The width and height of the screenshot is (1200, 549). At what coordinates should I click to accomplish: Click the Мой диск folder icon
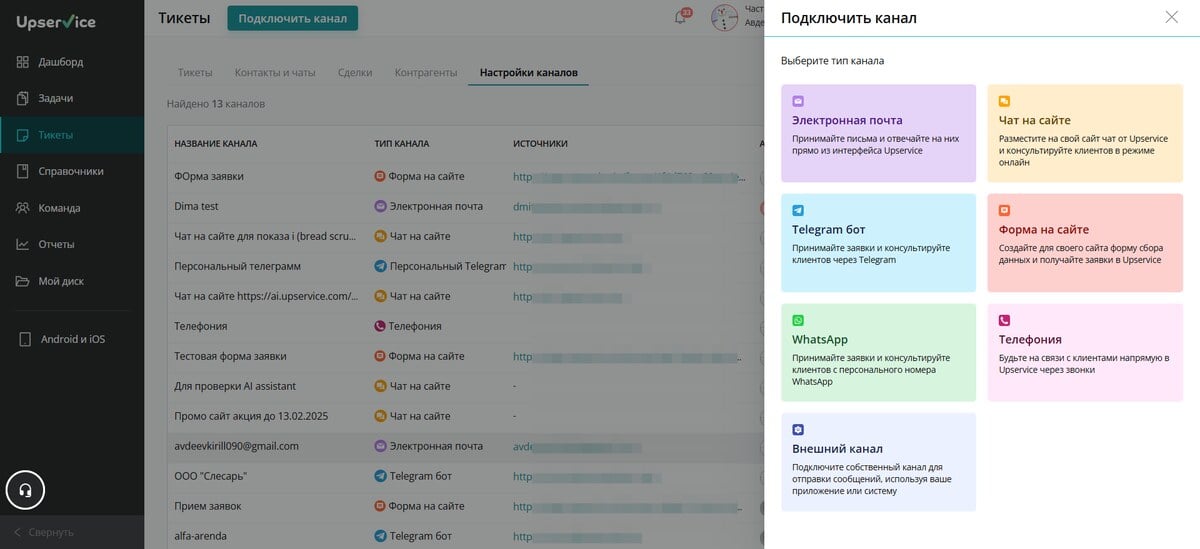point(23,281)
